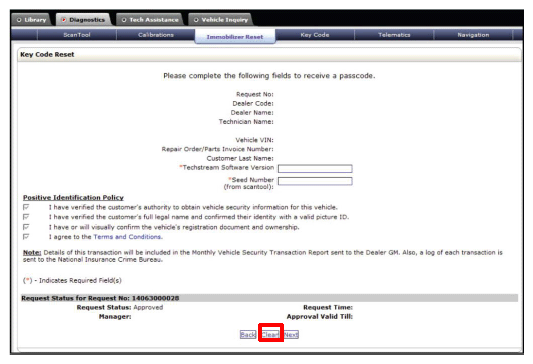Select the Telematics menu item
Viewport: 533px width, 364px height.
(x=394, y=35)
